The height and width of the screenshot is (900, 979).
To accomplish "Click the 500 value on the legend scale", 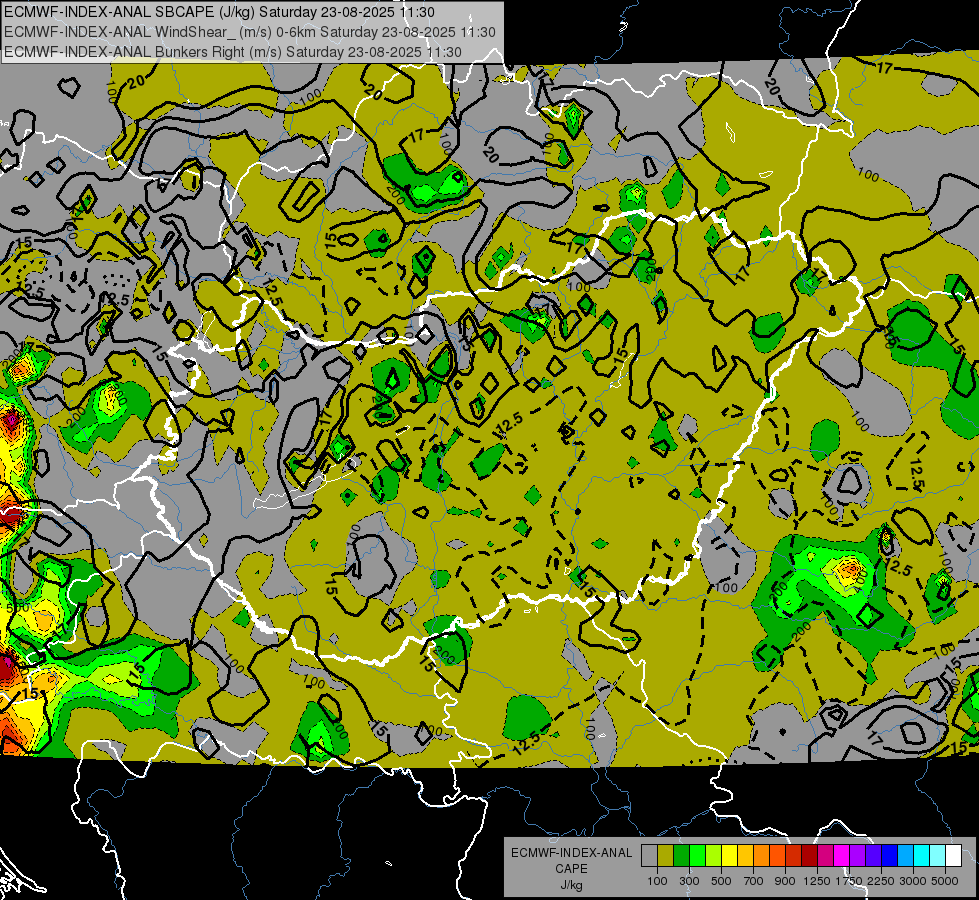I will 721,881.
